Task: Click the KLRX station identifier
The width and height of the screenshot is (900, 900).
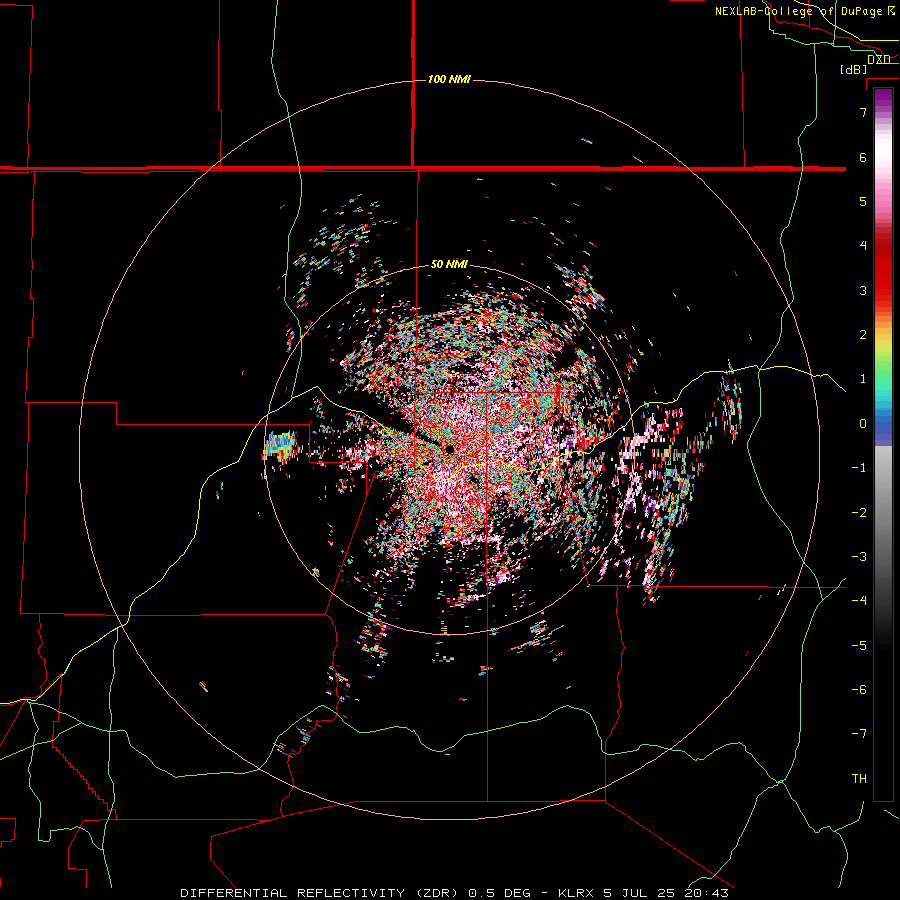Action: [x=576, y=893]
